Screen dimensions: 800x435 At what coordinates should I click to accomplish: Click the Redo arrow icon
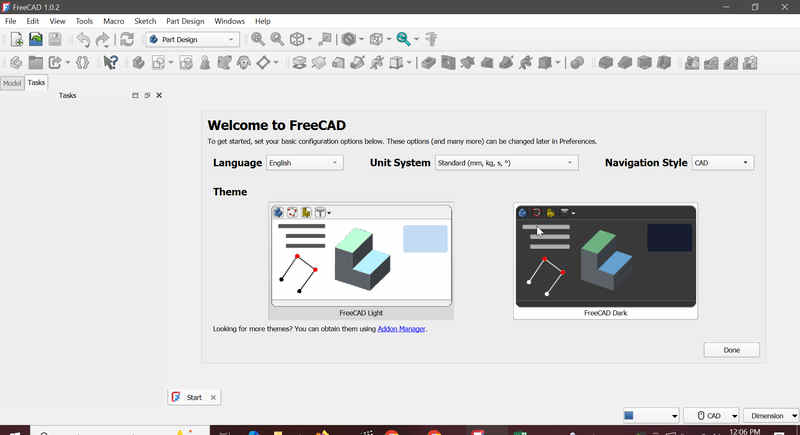pyautogui.click(x=103, y=39)
